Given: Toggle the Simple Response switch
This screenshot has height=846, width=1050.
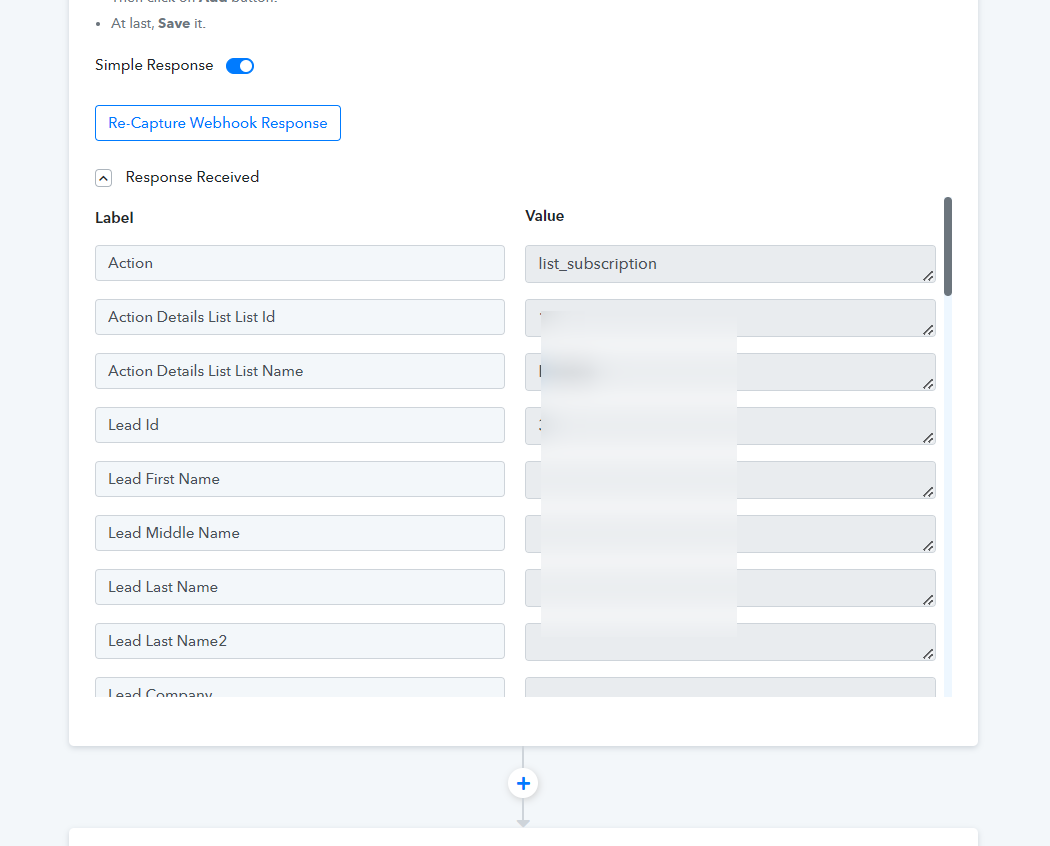Looking at the screenshot, I should click(x=240, y=66).
